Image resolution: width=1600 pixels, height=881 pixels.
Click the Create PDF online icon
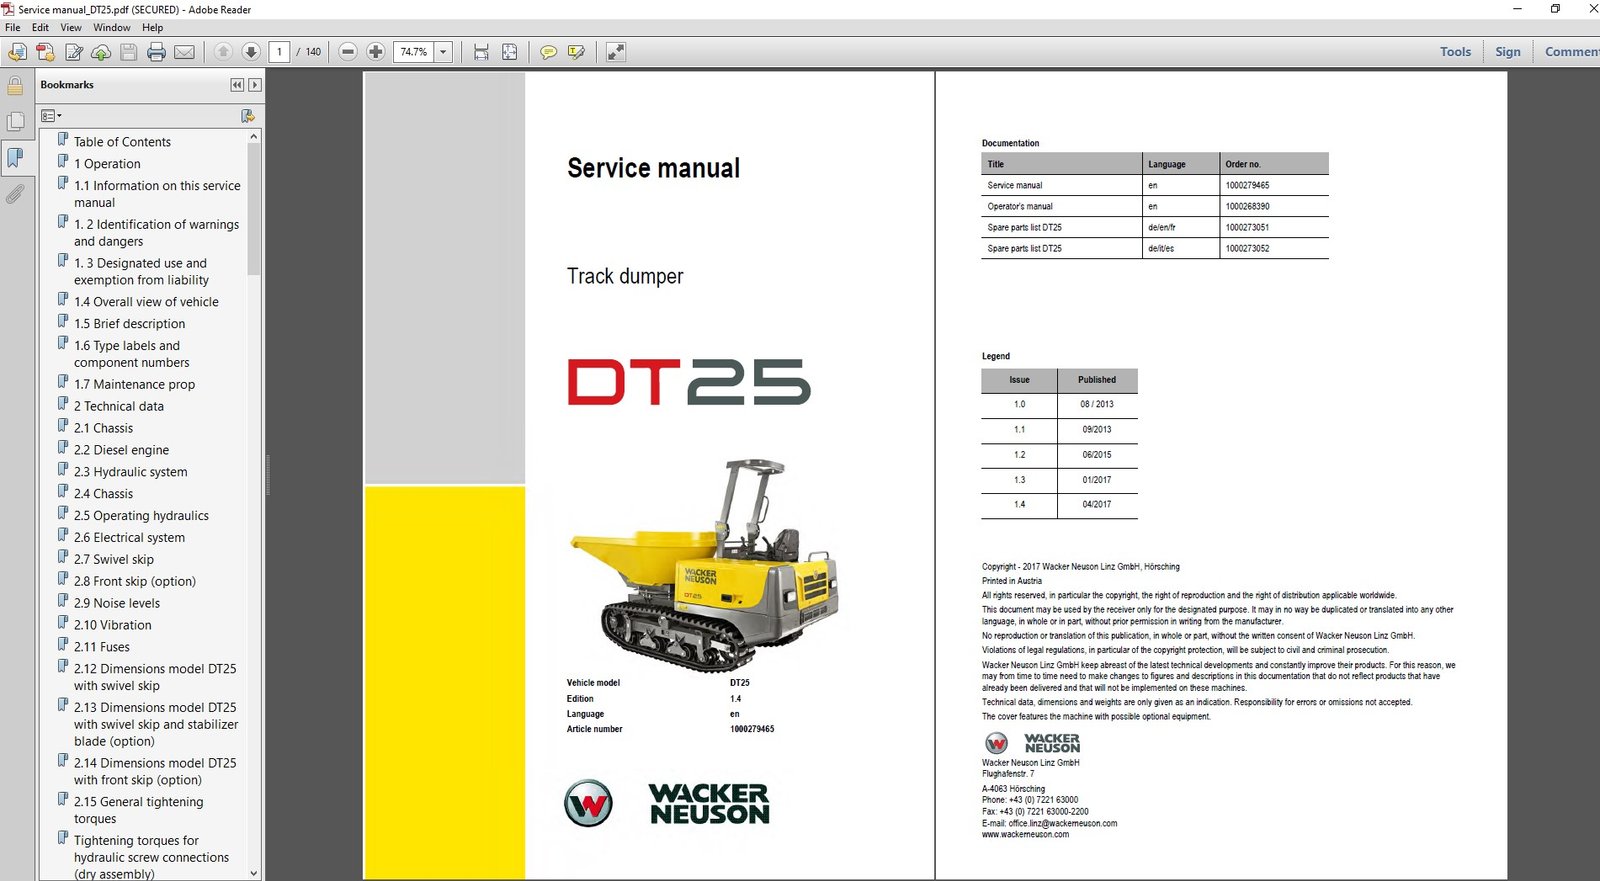pos(45,52)
